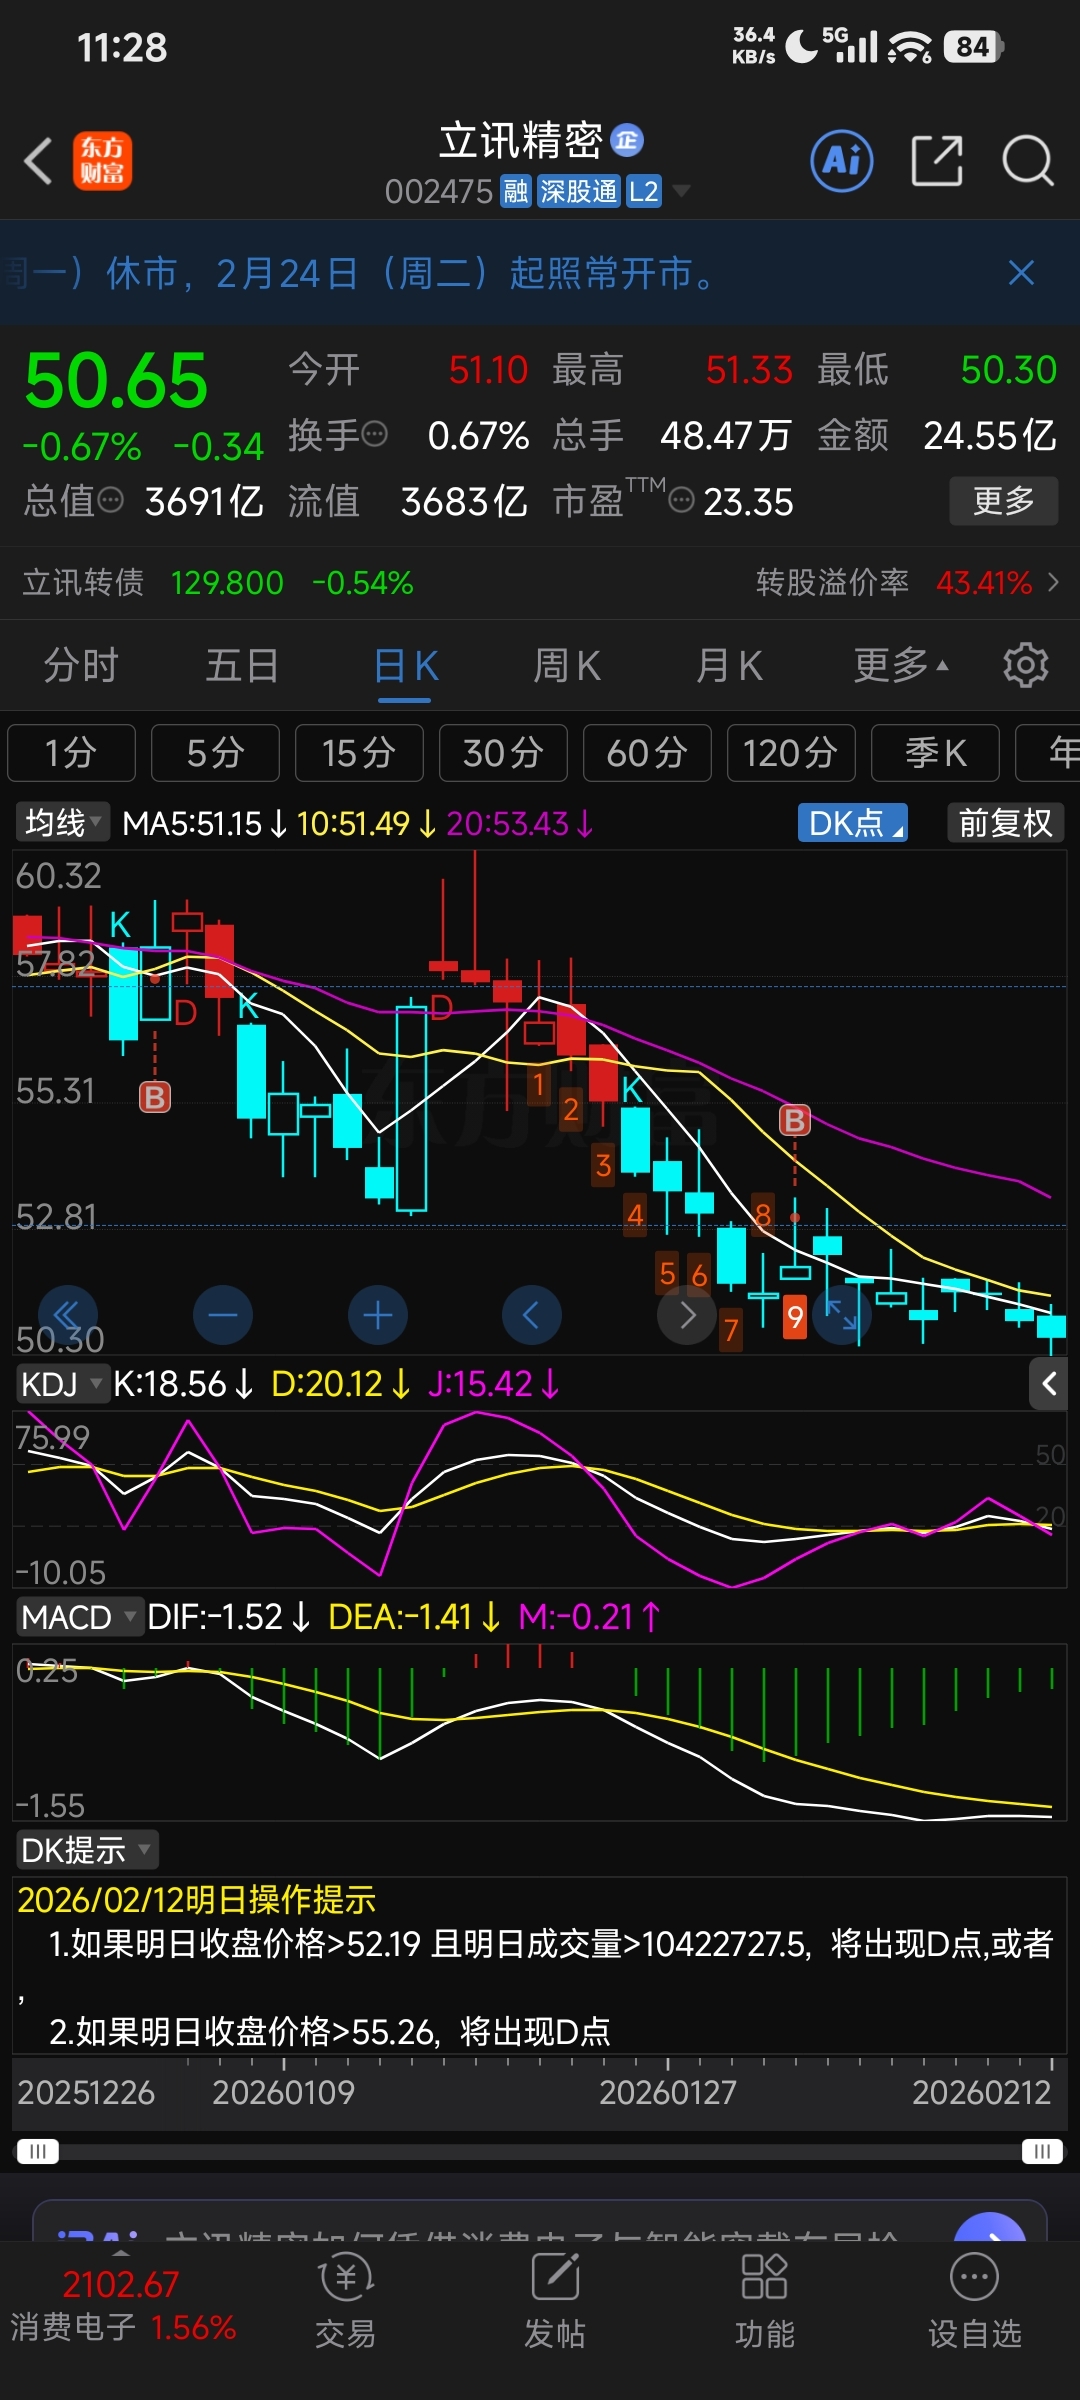
Task: Zoom out chart with minus icon
Action: coord(223,1315)
